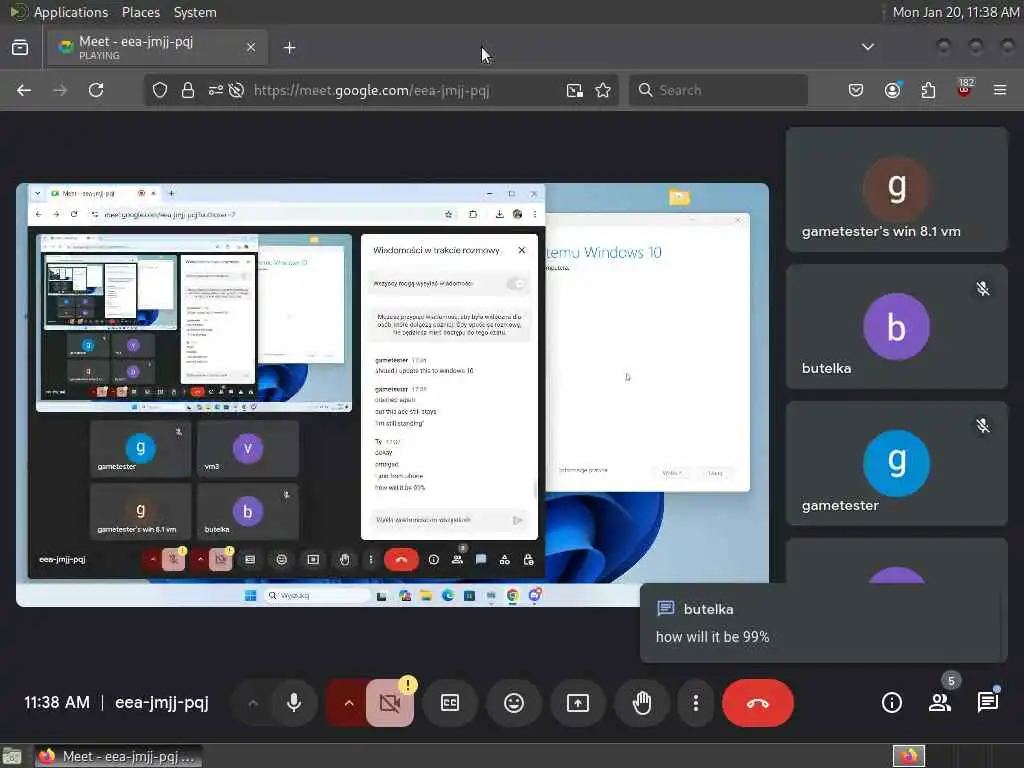Open picture-in-picture icon in address bar
Image resolution: width=1024 pixels, height=768 pixels.
[x=575, y=90]
